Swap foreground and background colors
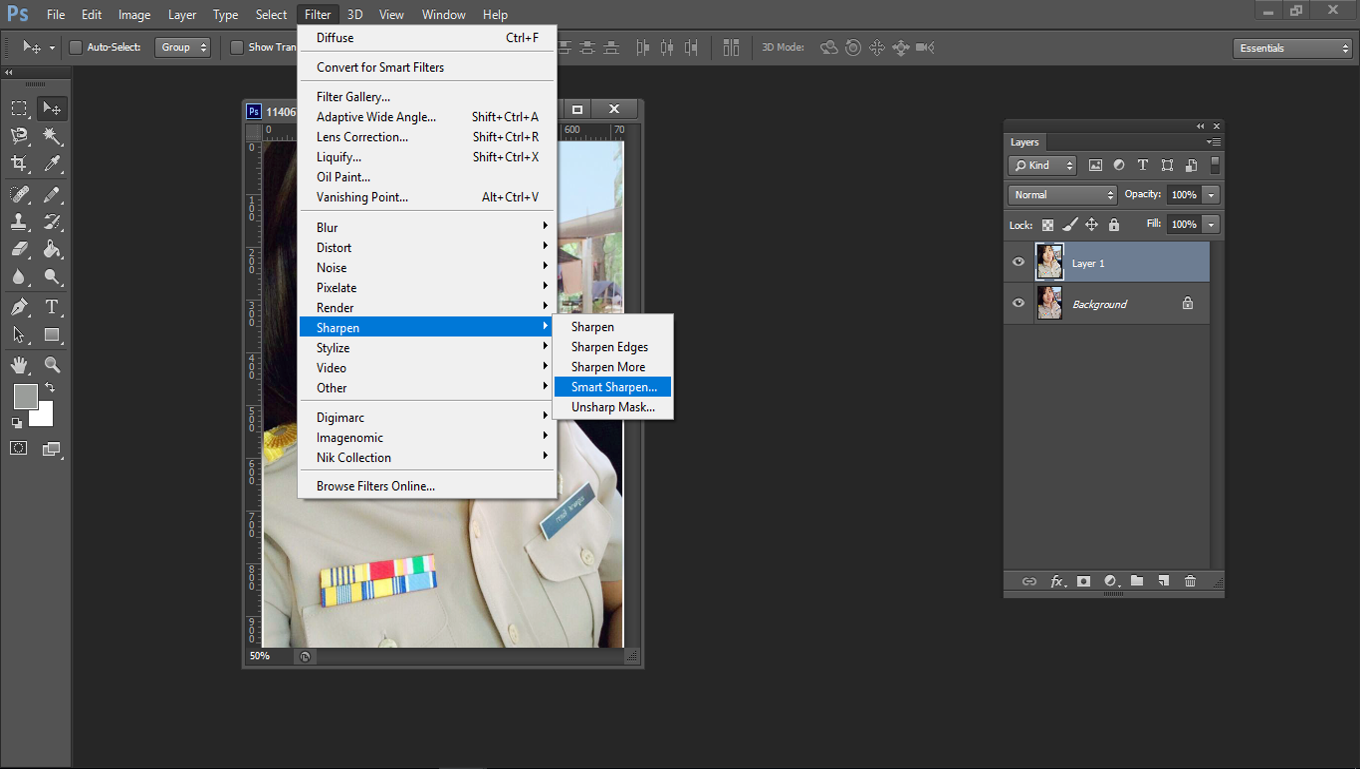This screenshot has height=769, width=1360. coord(50,387)
